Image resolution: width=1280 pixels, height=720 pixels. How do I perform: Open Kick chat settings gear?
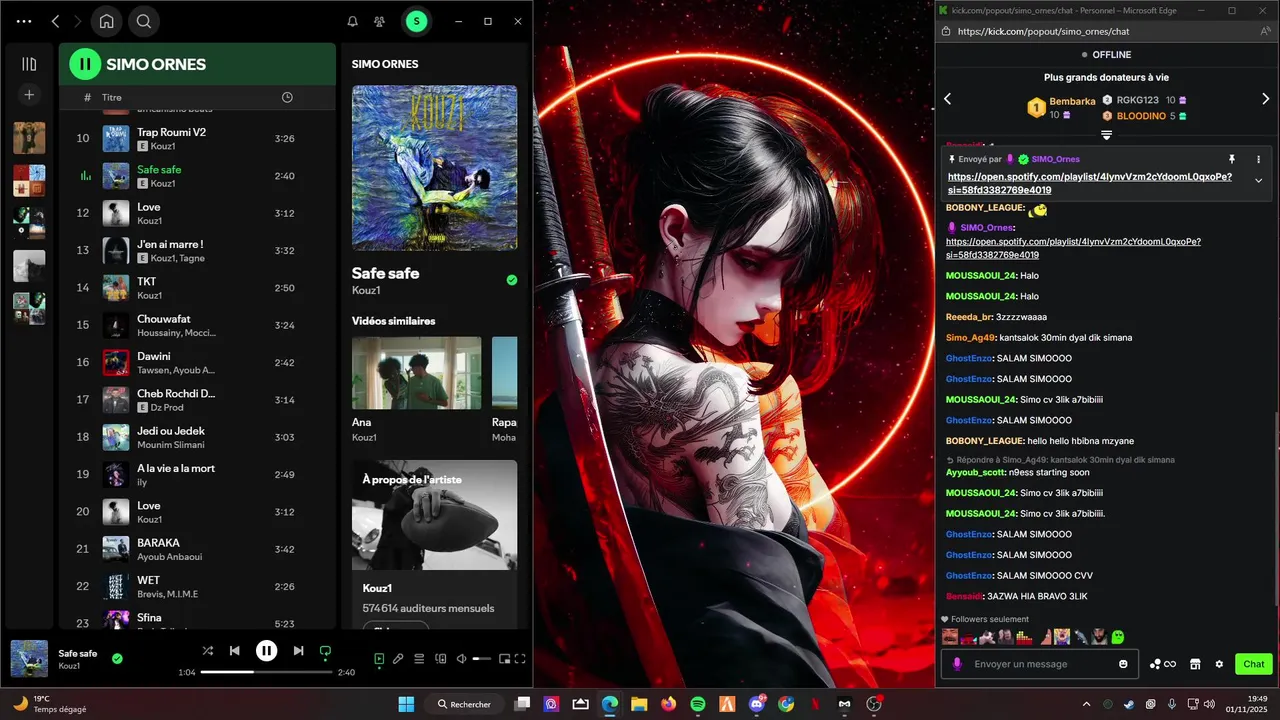tap(1219, 664)
